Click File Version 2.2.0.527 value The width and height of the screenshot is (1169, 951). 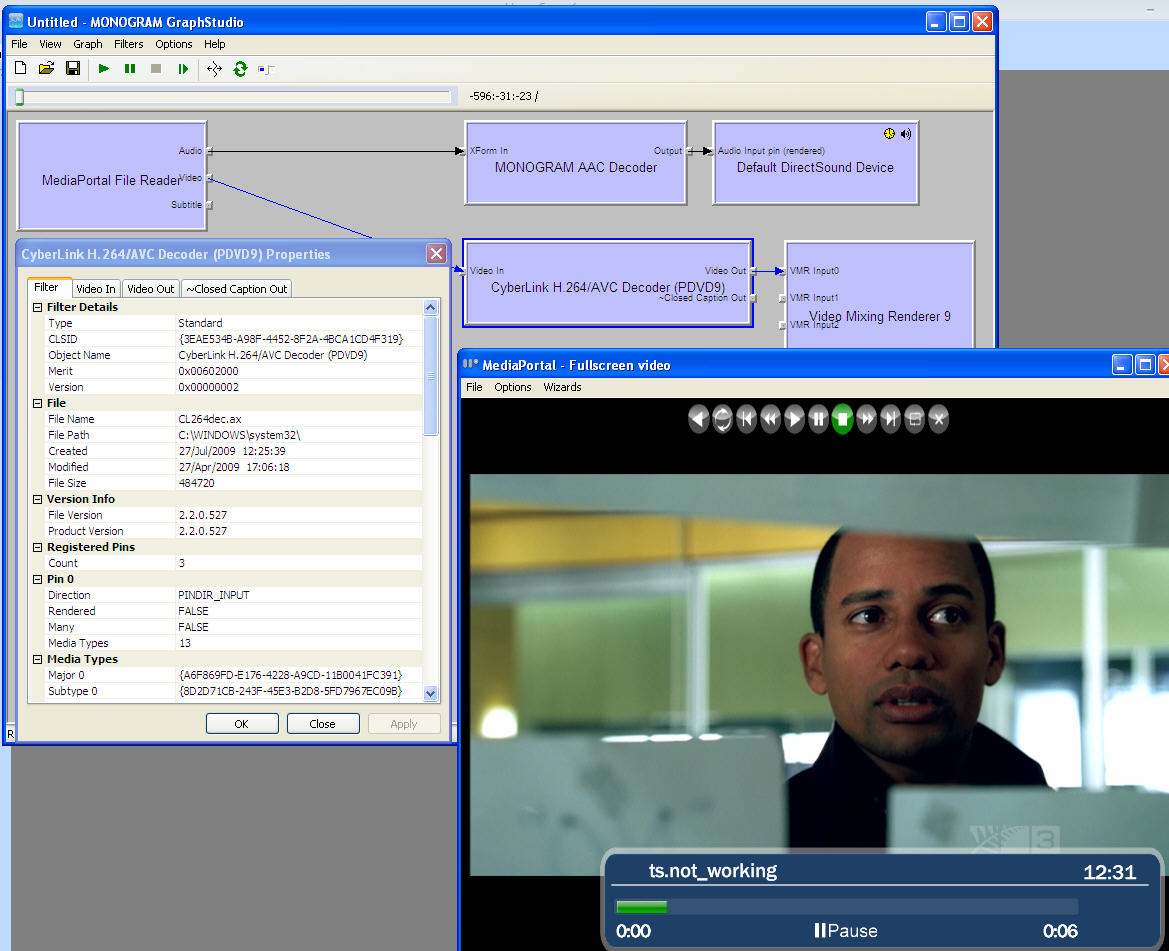(x=202, y=515)
